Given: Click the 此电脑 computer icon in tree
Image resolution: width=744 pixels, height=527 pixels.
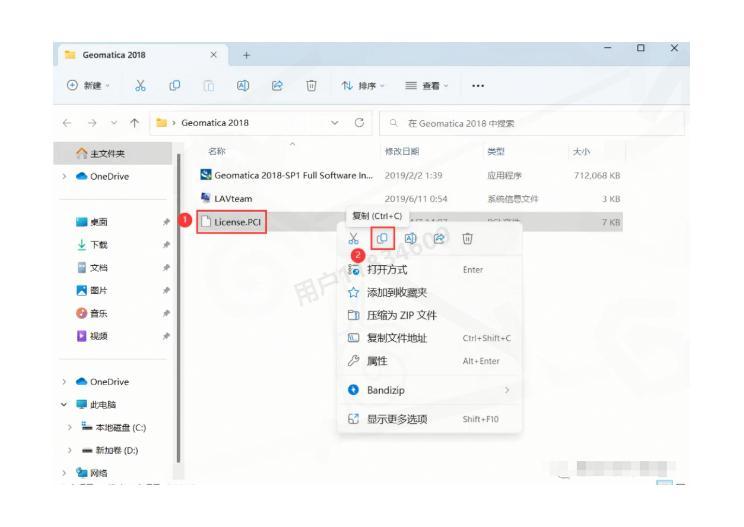Looking at the screenshot, I should [x=82, y=405].
